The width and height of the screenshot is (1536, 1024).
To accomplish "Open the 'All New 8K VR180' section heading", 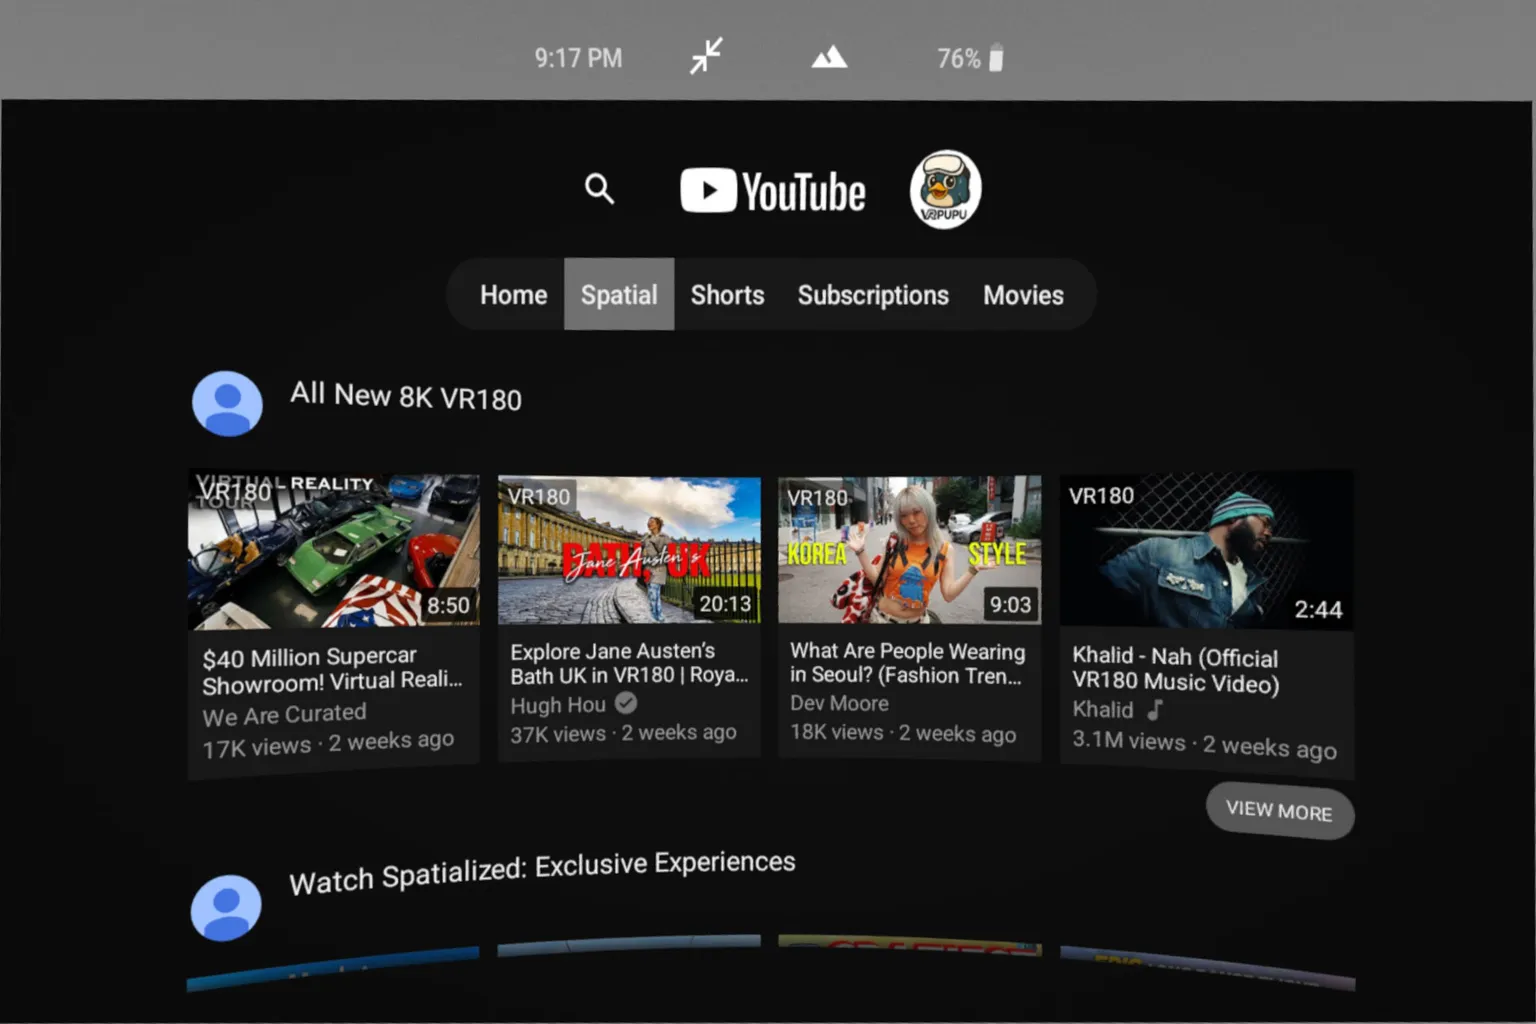I will (405, 396).
